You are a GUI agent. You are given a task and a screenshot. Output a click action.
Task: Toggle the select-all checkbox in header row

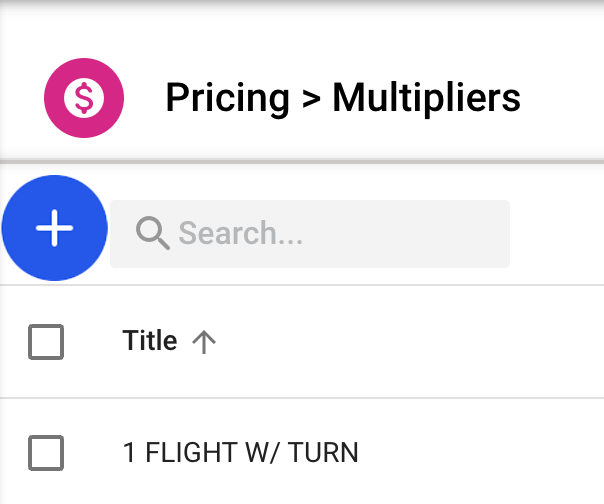tap(46, 342)
